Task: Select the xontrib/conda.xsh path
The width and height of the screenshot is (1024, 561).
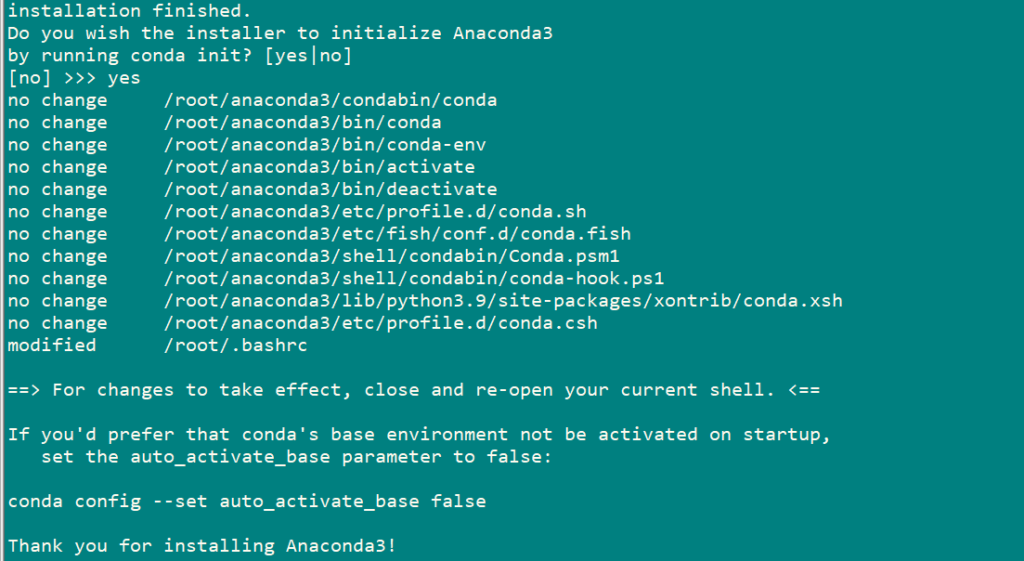Action: pyautogui.click(x=503, y=300)
